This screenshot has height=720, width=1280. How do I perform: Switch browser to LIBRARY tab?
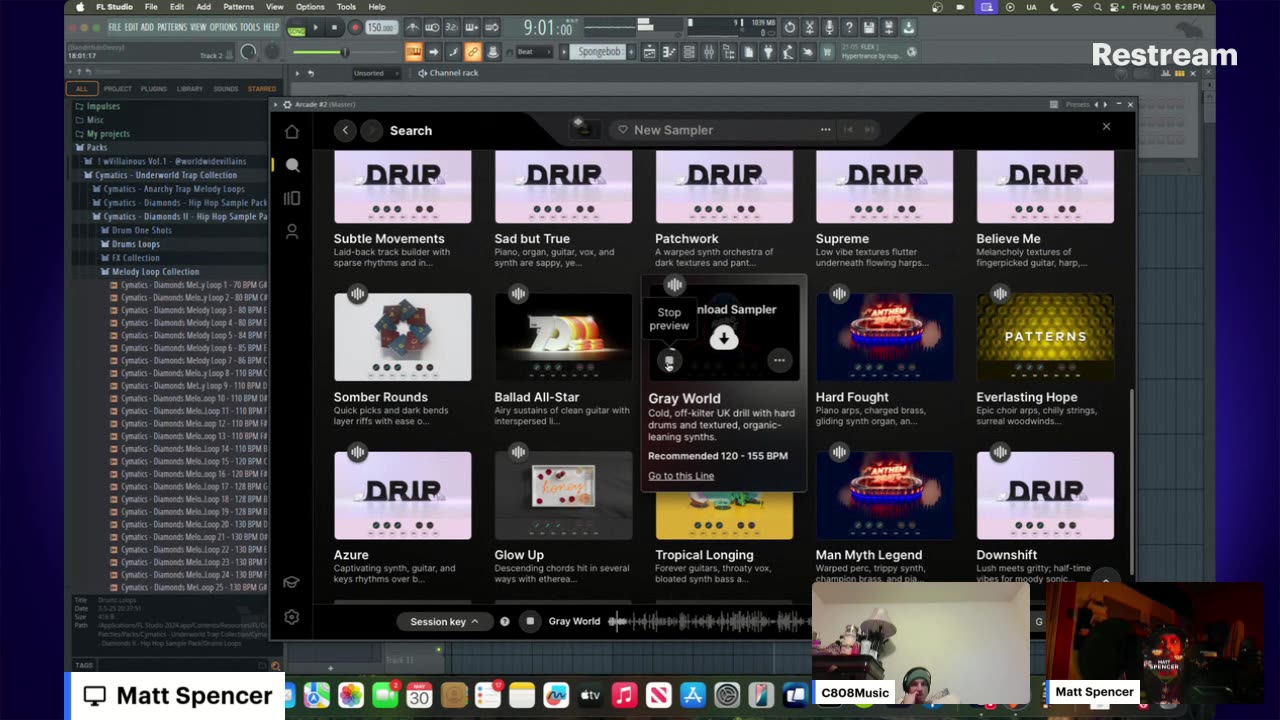click(190, 89)
